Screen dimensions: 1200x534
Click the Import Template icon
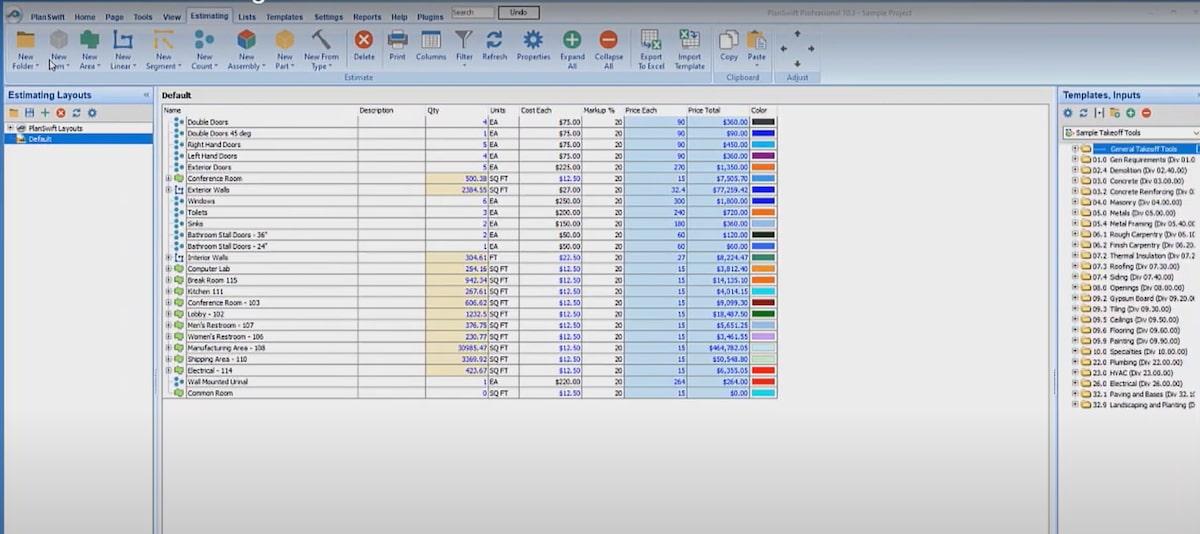[689, 40]
